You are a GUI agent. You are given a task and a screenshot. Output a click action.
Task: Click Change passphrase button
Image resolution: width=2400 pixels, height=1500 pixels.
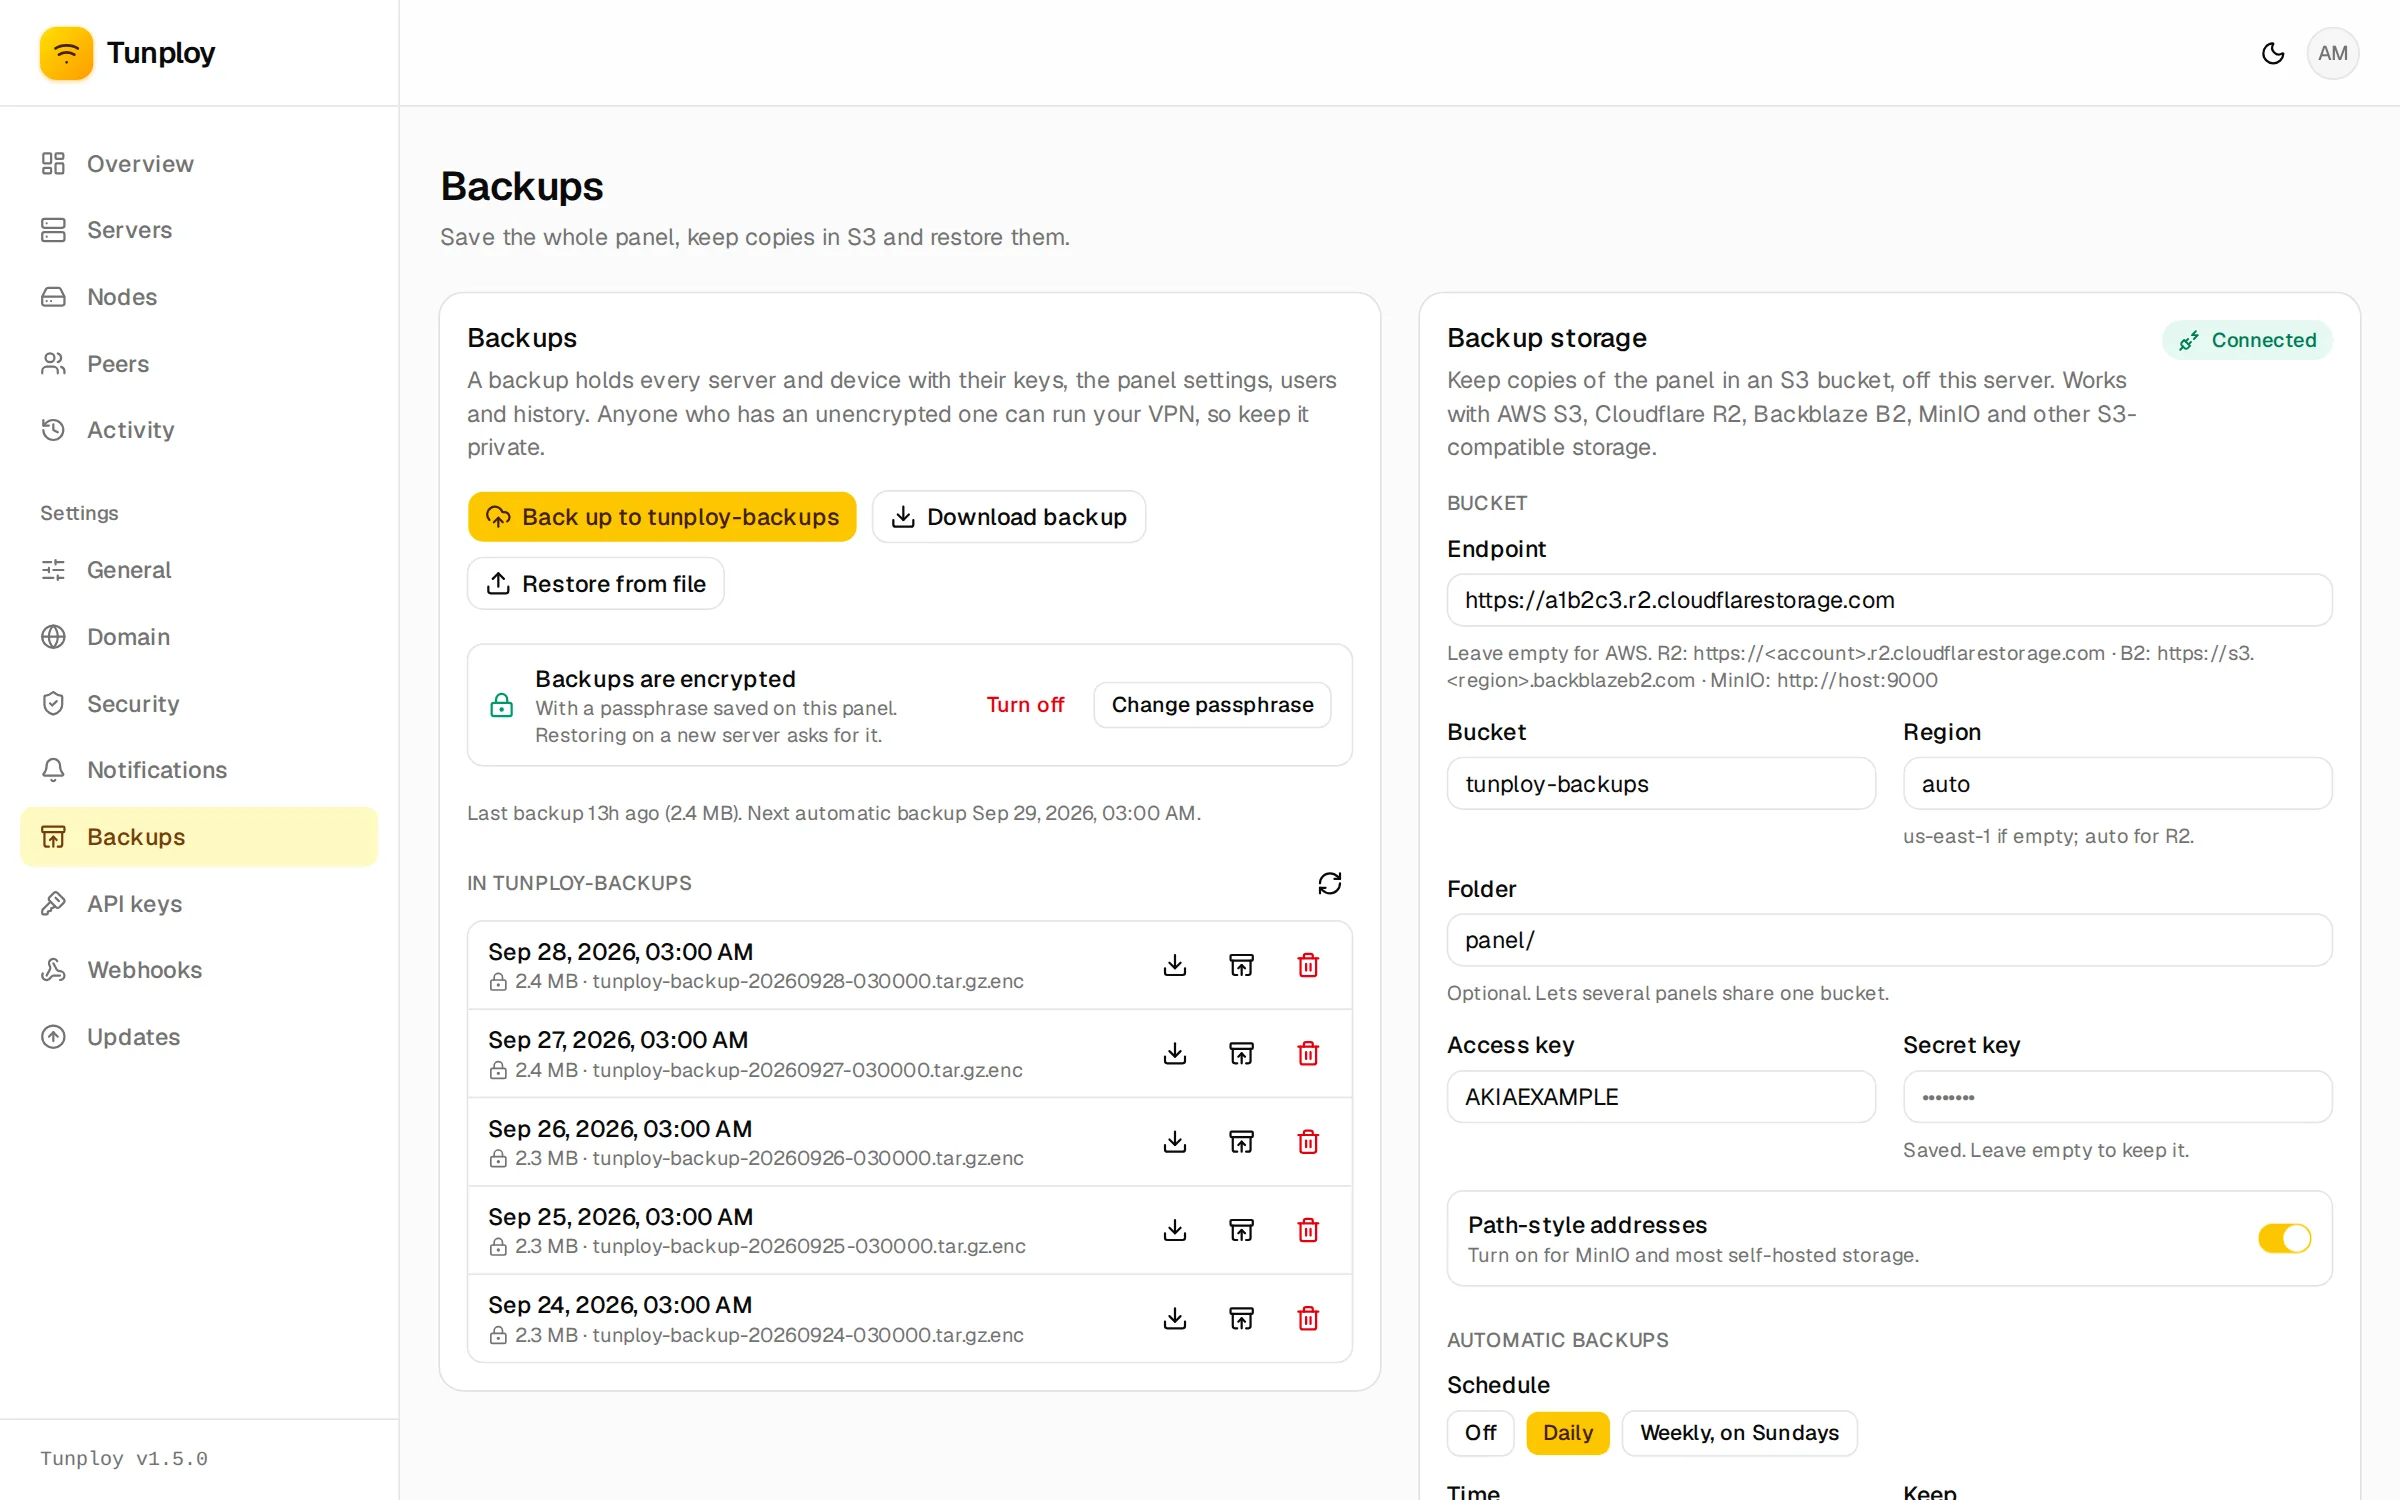pos(1212,705)
